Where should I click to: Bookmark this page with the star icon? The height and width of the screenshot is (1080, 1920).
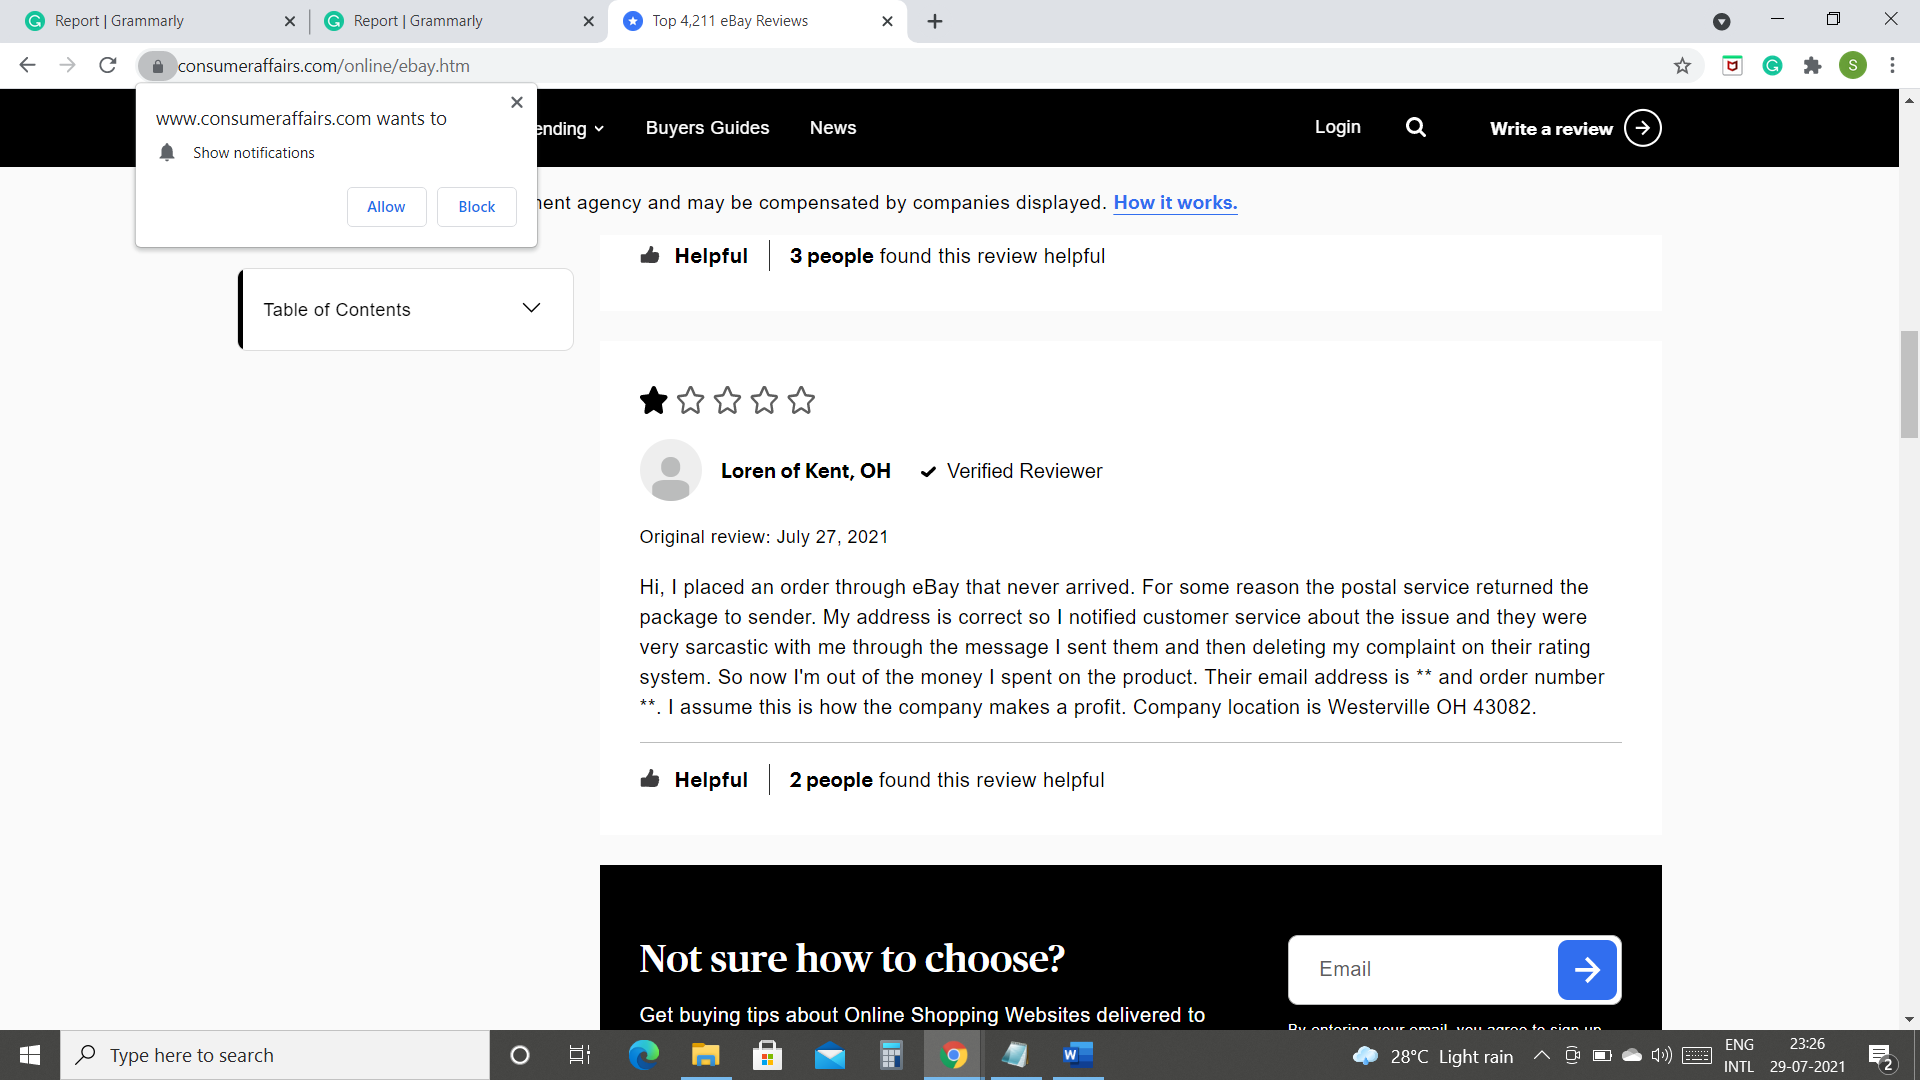click(1682, 66)
